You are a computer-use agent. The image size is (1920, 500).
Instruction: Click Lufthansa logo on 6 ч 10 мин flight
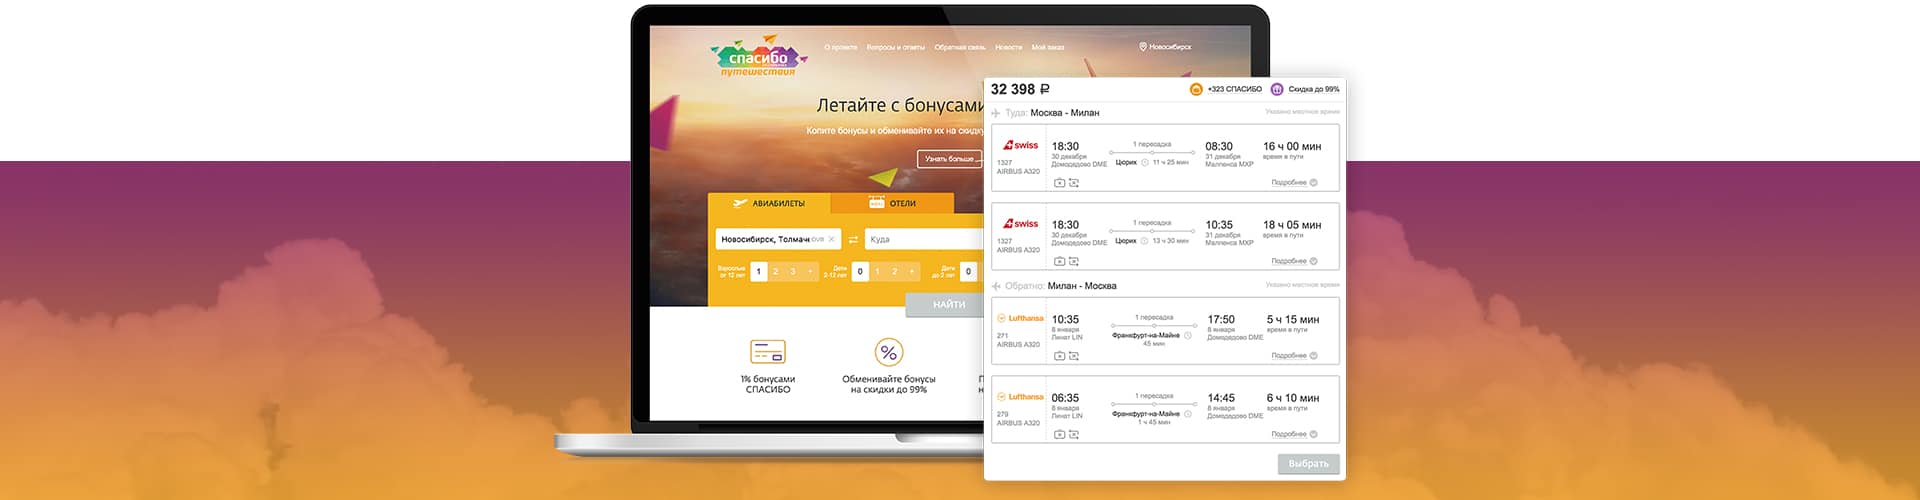1020,397
